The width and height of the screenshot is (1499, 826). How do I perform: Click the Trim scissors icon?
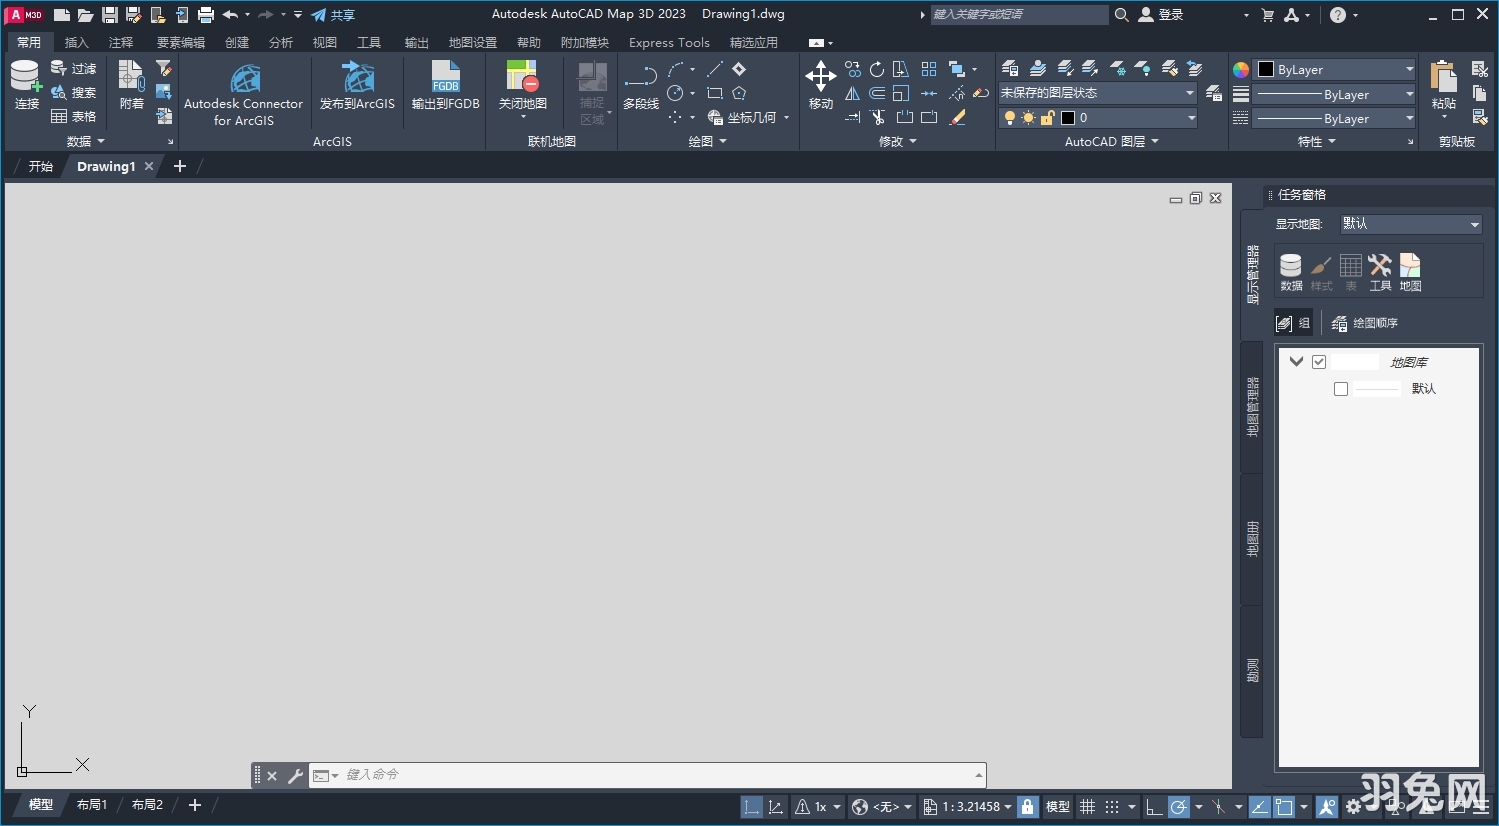(877, 117)
